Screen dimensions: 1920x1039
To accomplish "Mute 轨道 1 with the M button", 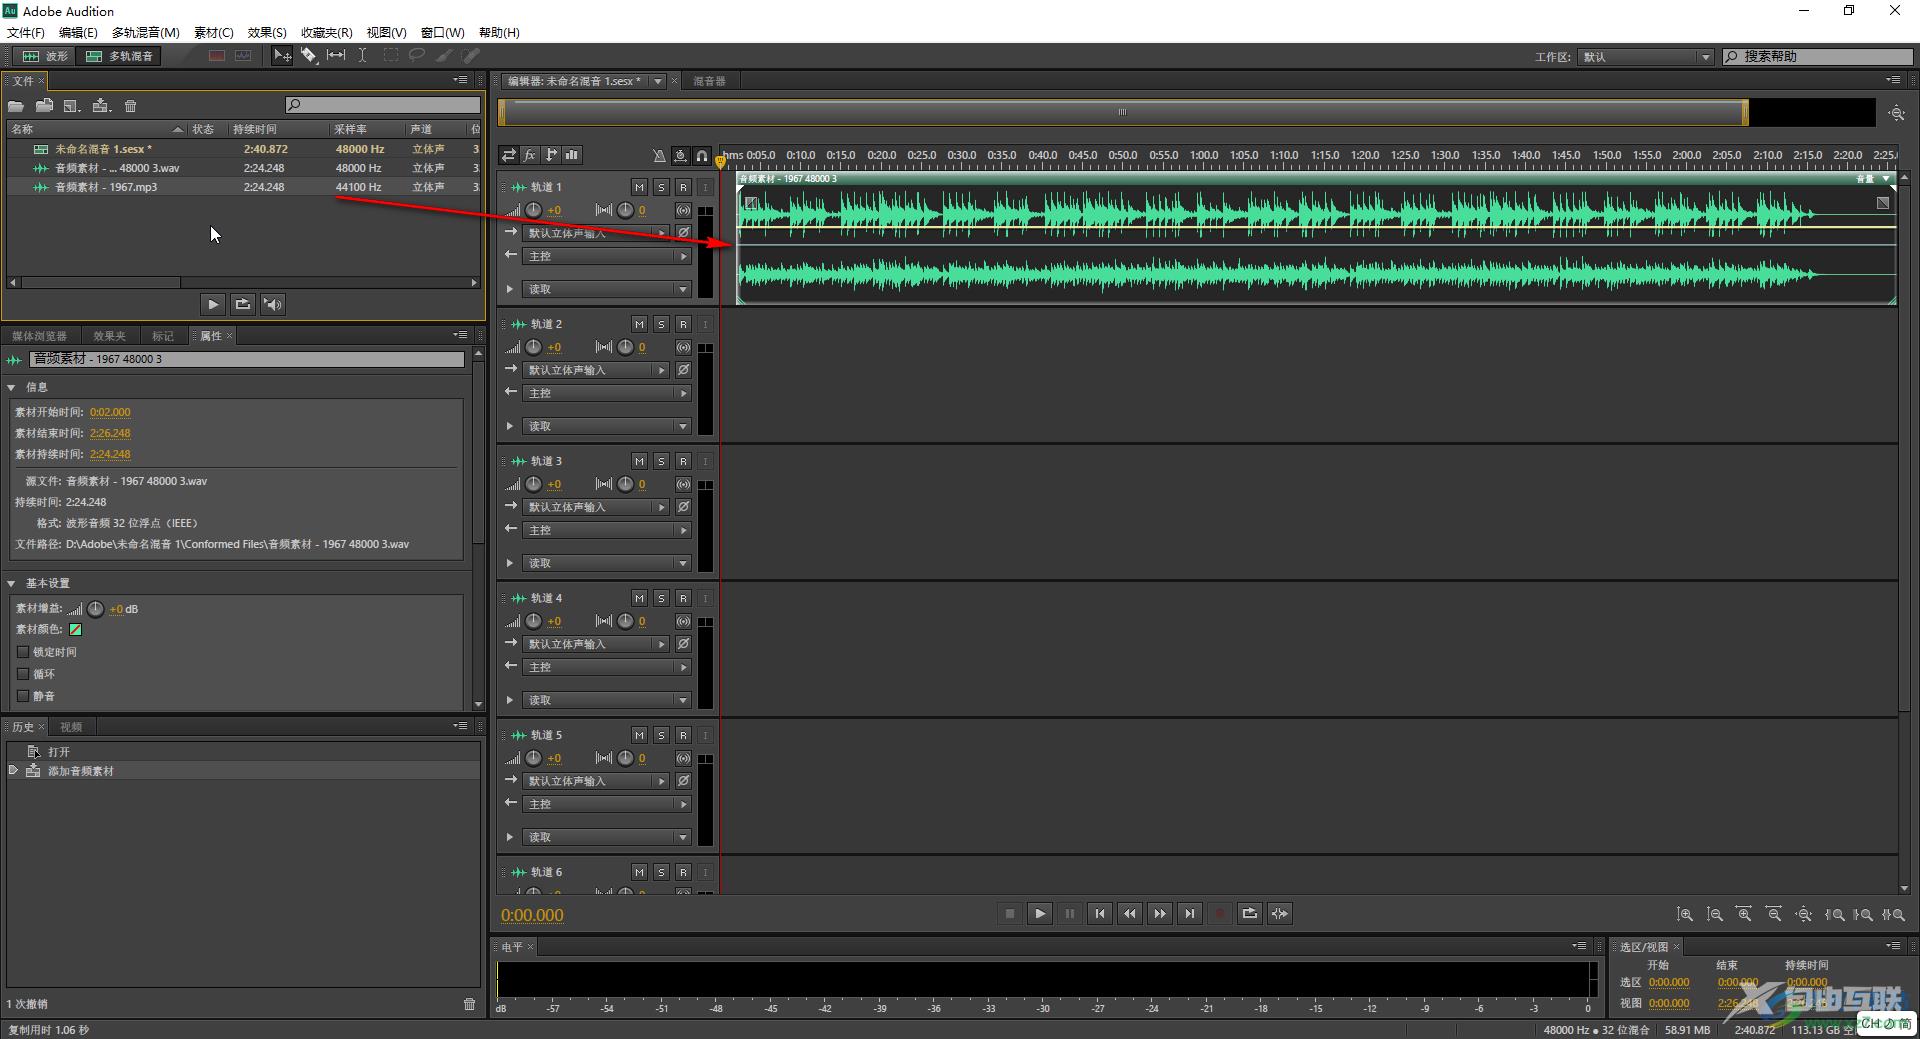I will pyautogui.click(x=639, y=187).
